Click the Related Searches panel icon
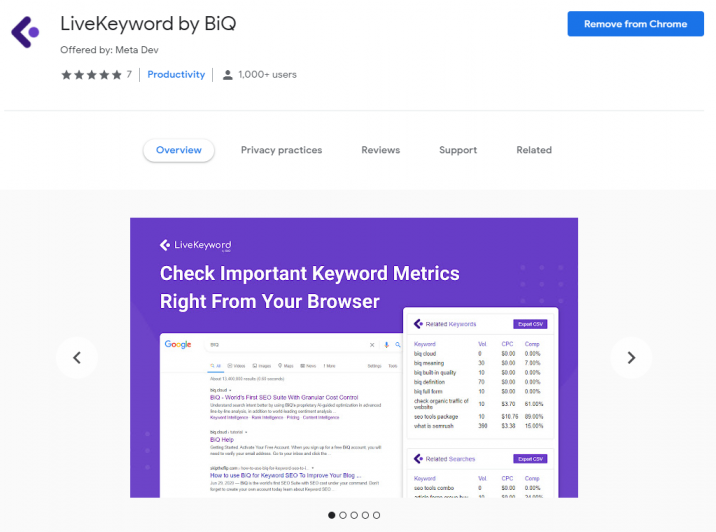Image resolution: width=716 pixels, height=532 pixels. pos(418,458)
